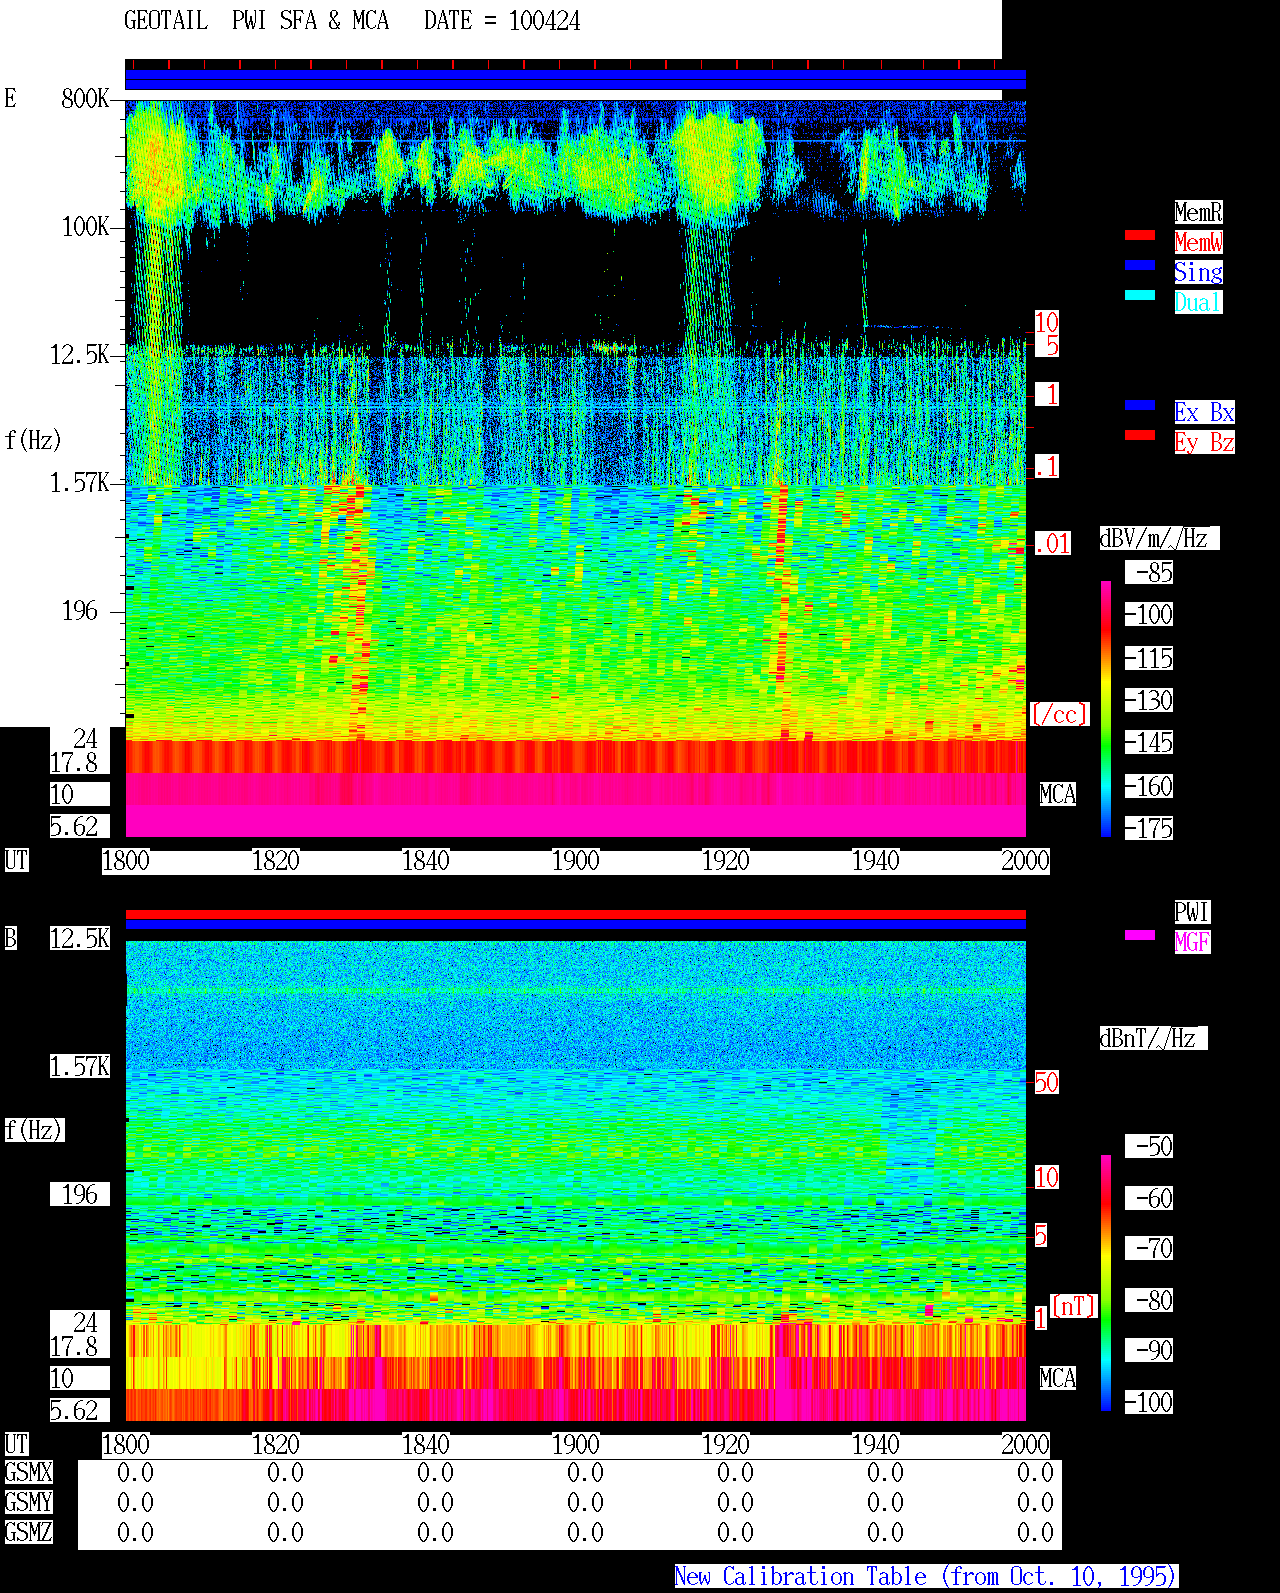Click the -100 magnetic color scale value
Screen dimensions: 1280x1593
(1150, 1402)
